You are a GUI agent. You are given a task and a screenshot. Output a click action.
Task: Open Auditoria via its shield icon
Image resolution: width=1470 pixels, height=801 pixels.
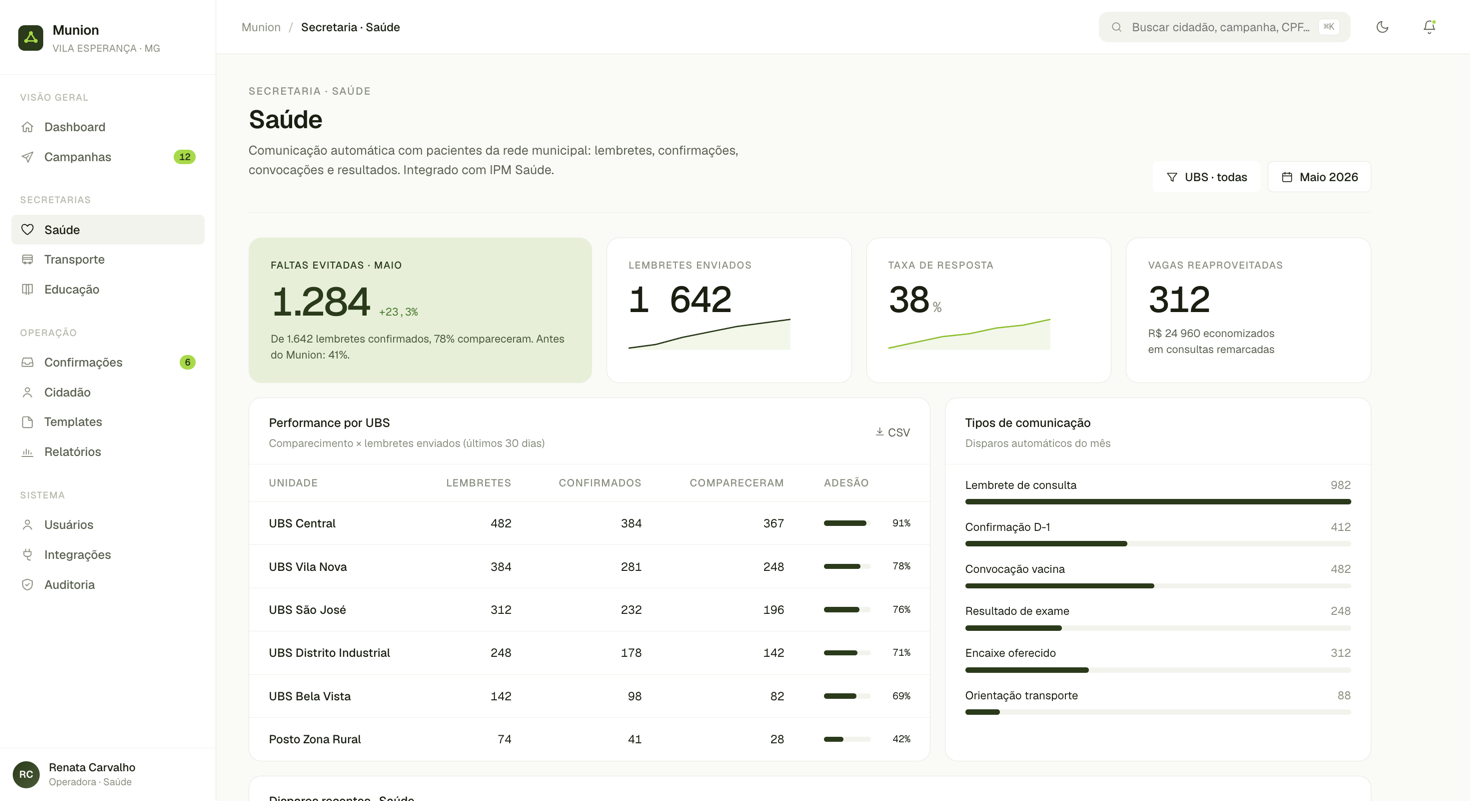click(28, 585)
